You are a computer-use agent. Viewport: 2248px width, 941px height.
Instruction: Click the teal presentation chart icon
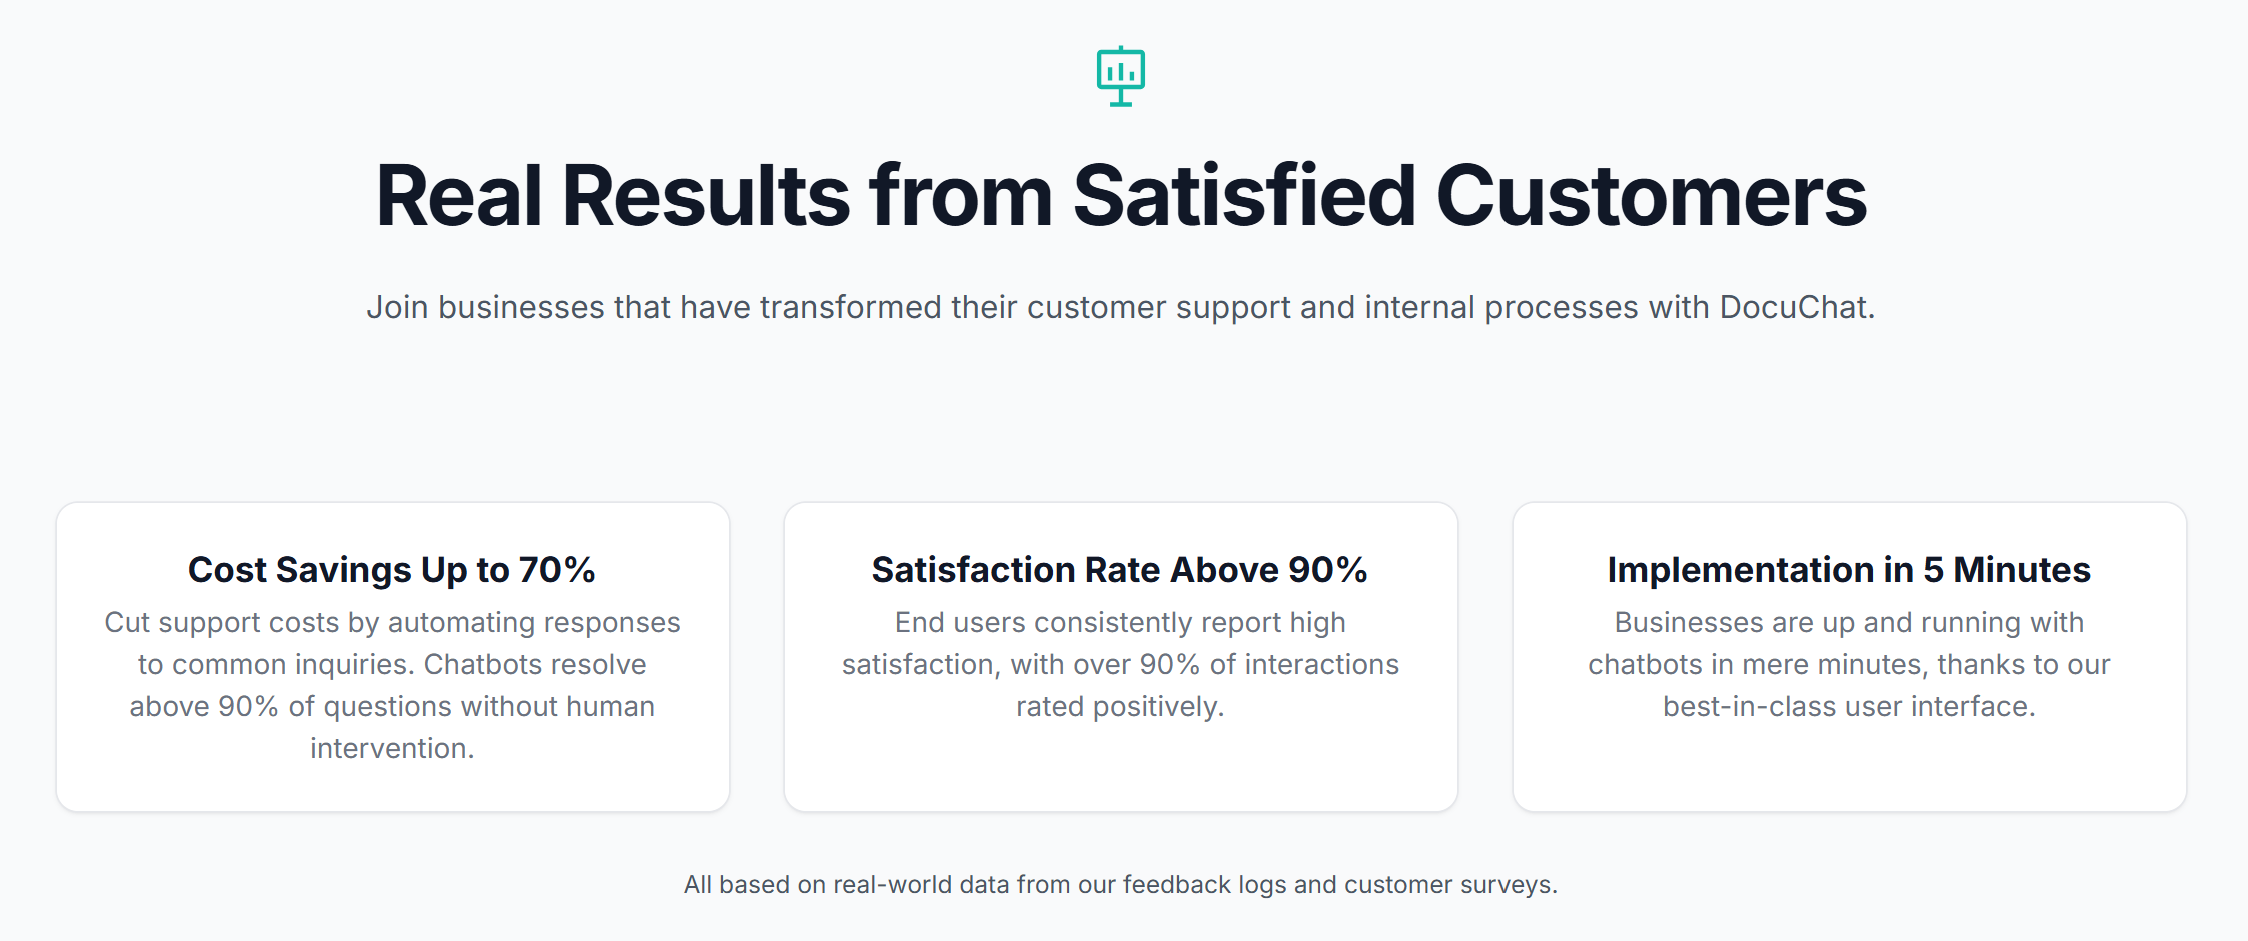[1120, 76]
